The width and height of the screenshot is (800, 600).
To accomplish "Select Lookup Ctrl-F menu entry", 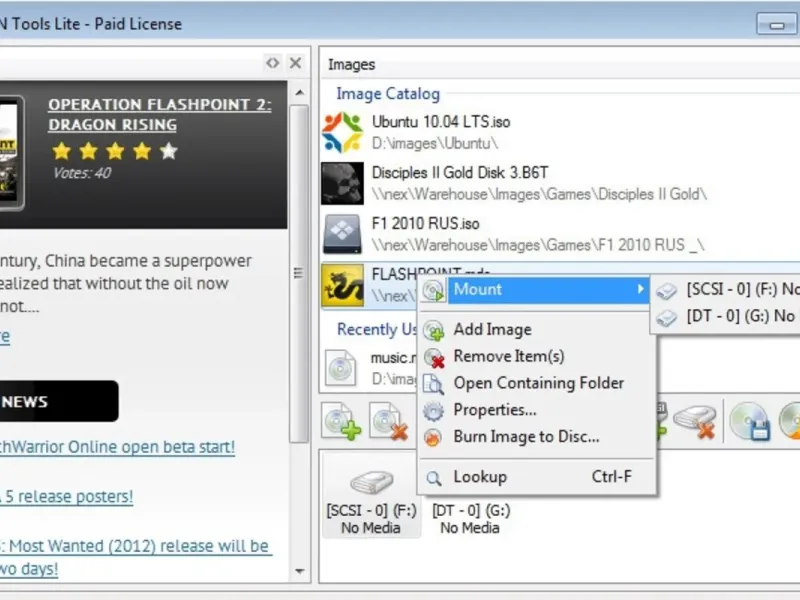I will (x=536, y=477).
